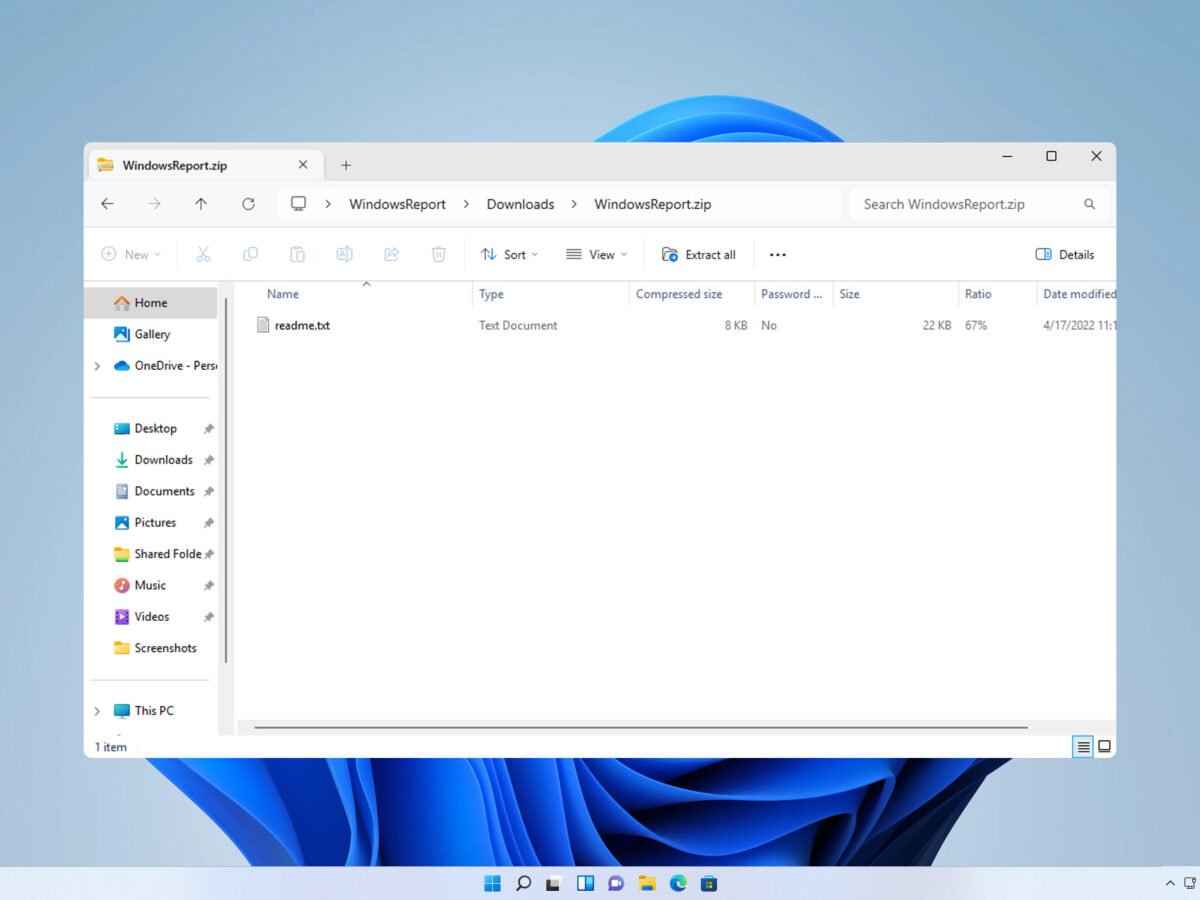1200x900 pixels.
Task: Sort by Password column header
Action: coord(794,294)
